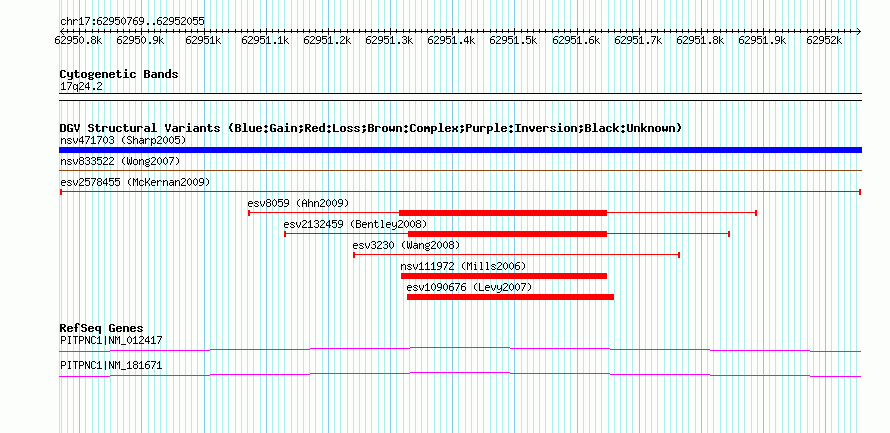Click the 62951.9k ruler position
This screenshot has width=890, height=433.
pos(762,40)
